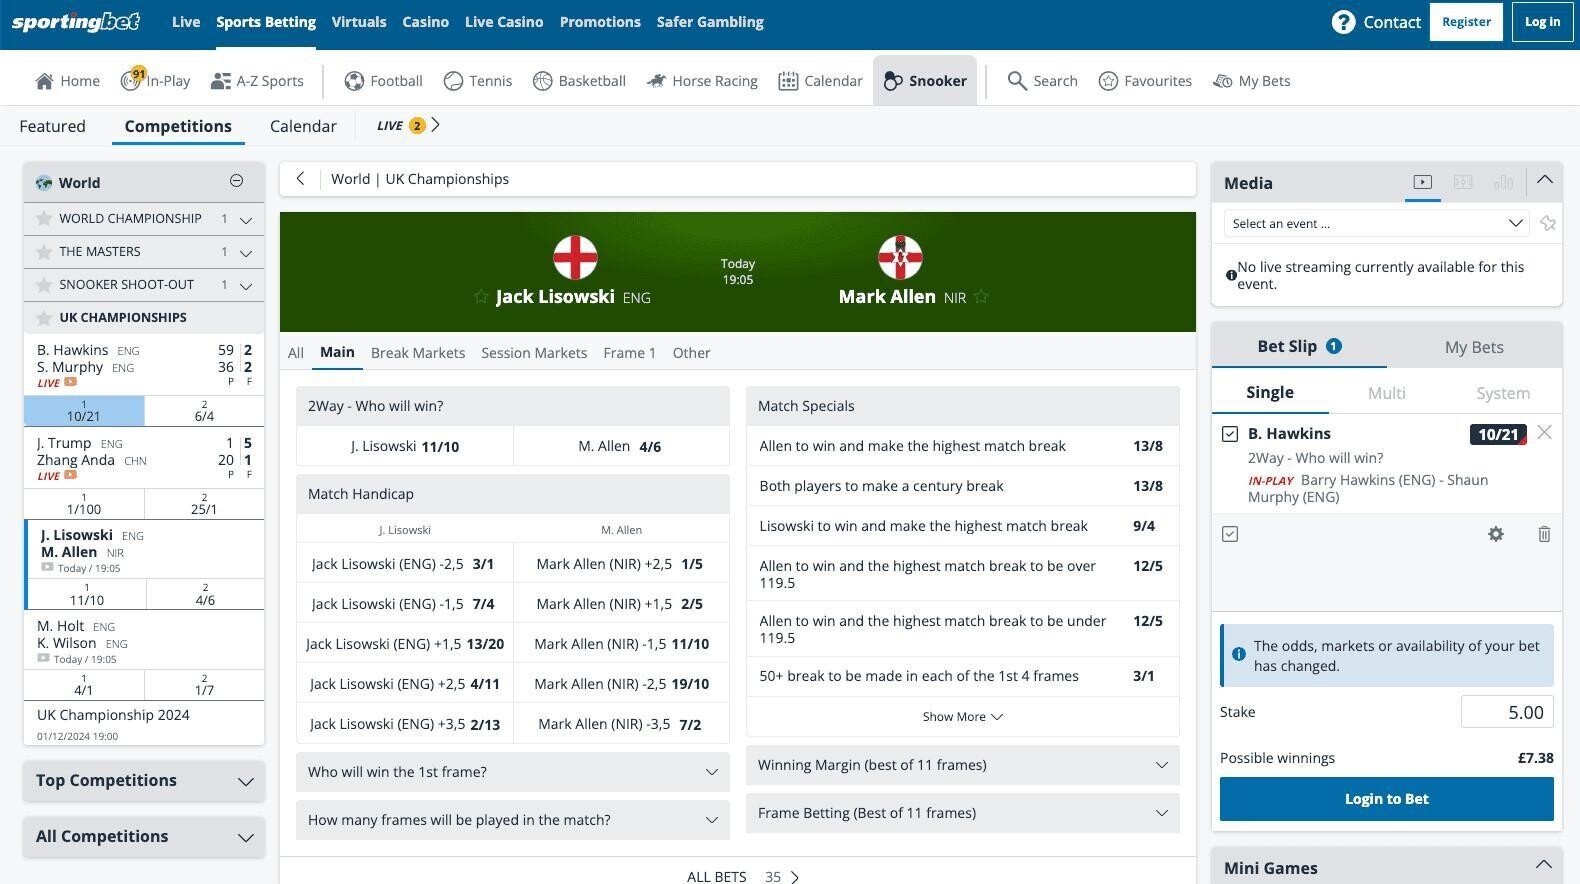Open the Search magnifier
The height and width of the screenshot is (884, 1580).
pos(1017,81)
